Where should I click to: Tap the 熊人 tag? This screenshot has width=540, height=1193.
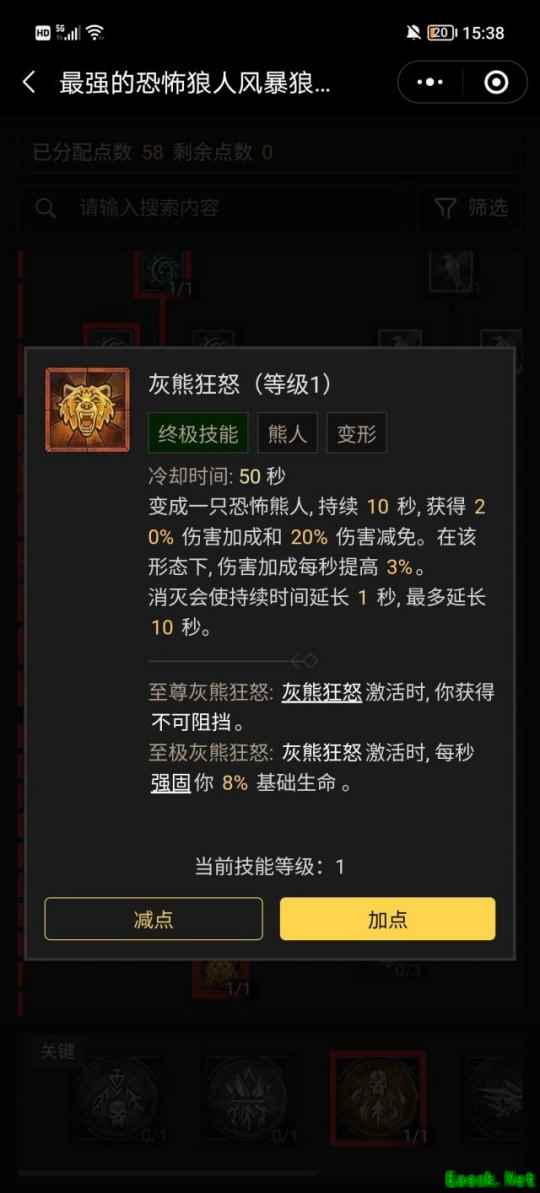[287, 434]
